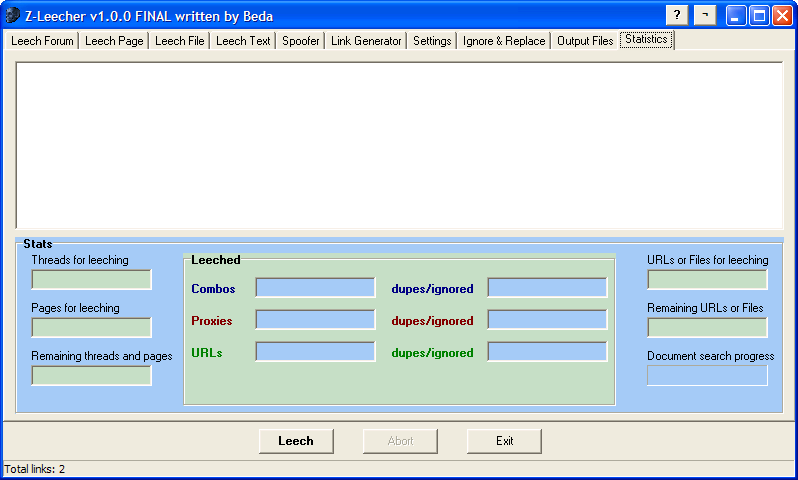Viewport: 798px width, 480px height.
Task: Start leeching with the Leech button
Action: [x=296, y=441]
